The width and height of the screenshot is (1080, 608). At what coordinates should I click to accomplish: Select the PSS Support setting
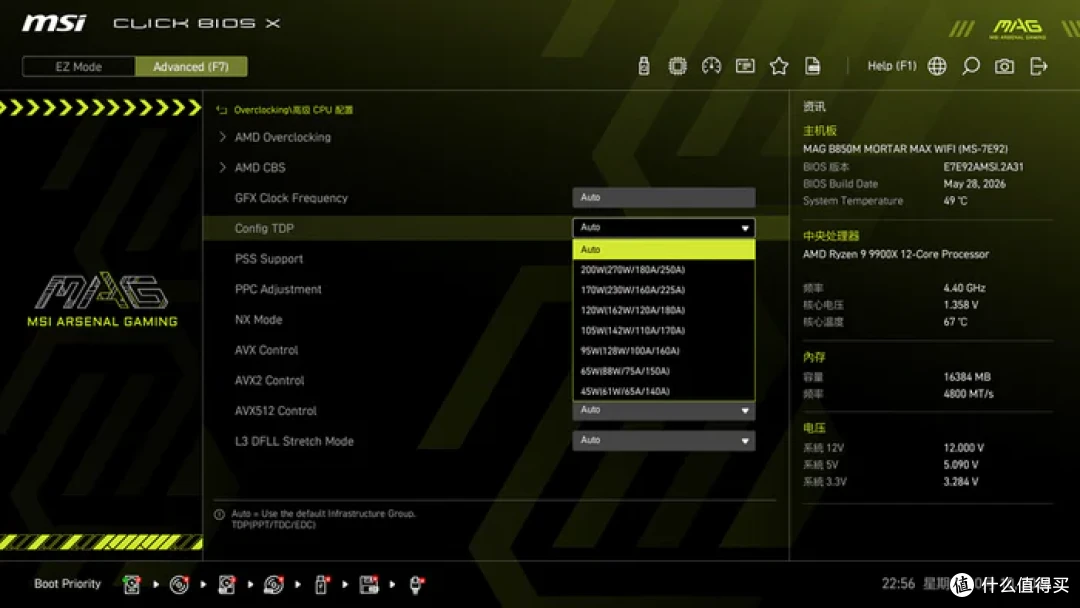tap(269, 259)
